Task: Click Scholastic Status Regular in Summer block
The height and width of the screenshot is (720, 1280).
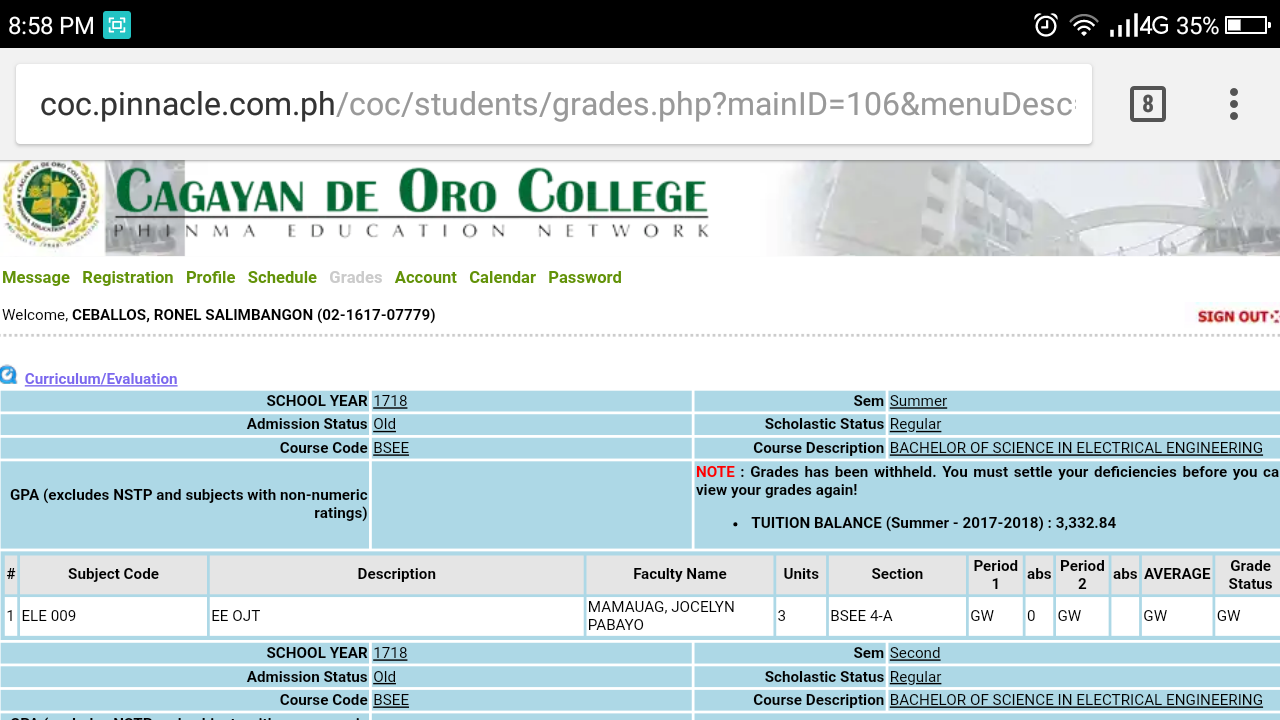Action: [x=915, y=424]
